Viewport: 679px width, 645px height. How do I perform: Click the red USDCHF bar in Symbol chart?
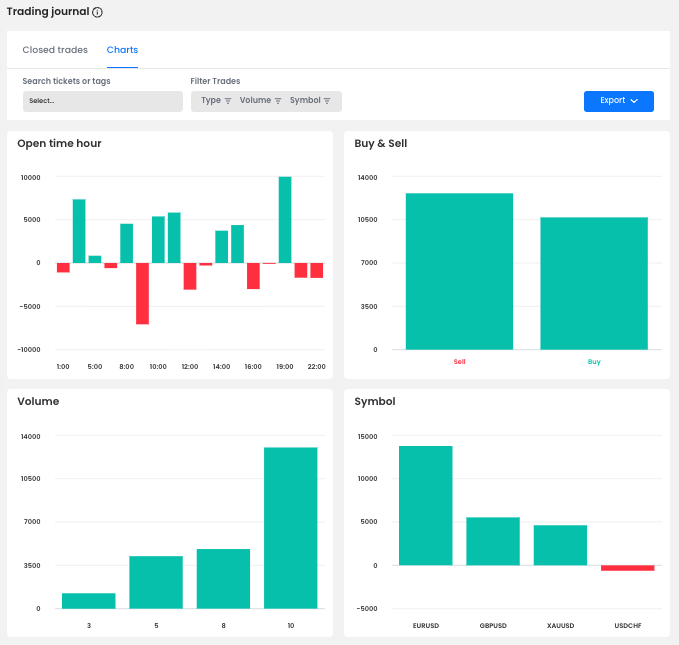coord(627,568)
